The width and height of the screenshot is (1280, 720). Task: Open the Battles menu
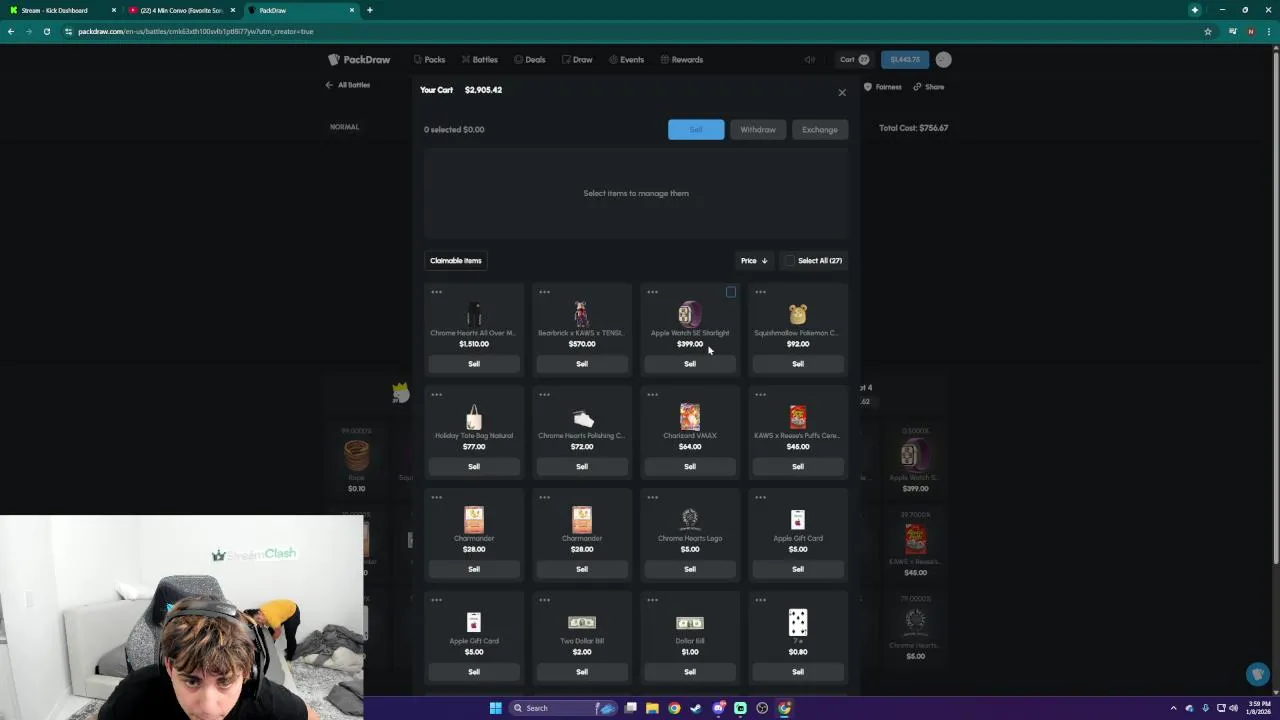[479, 60]
